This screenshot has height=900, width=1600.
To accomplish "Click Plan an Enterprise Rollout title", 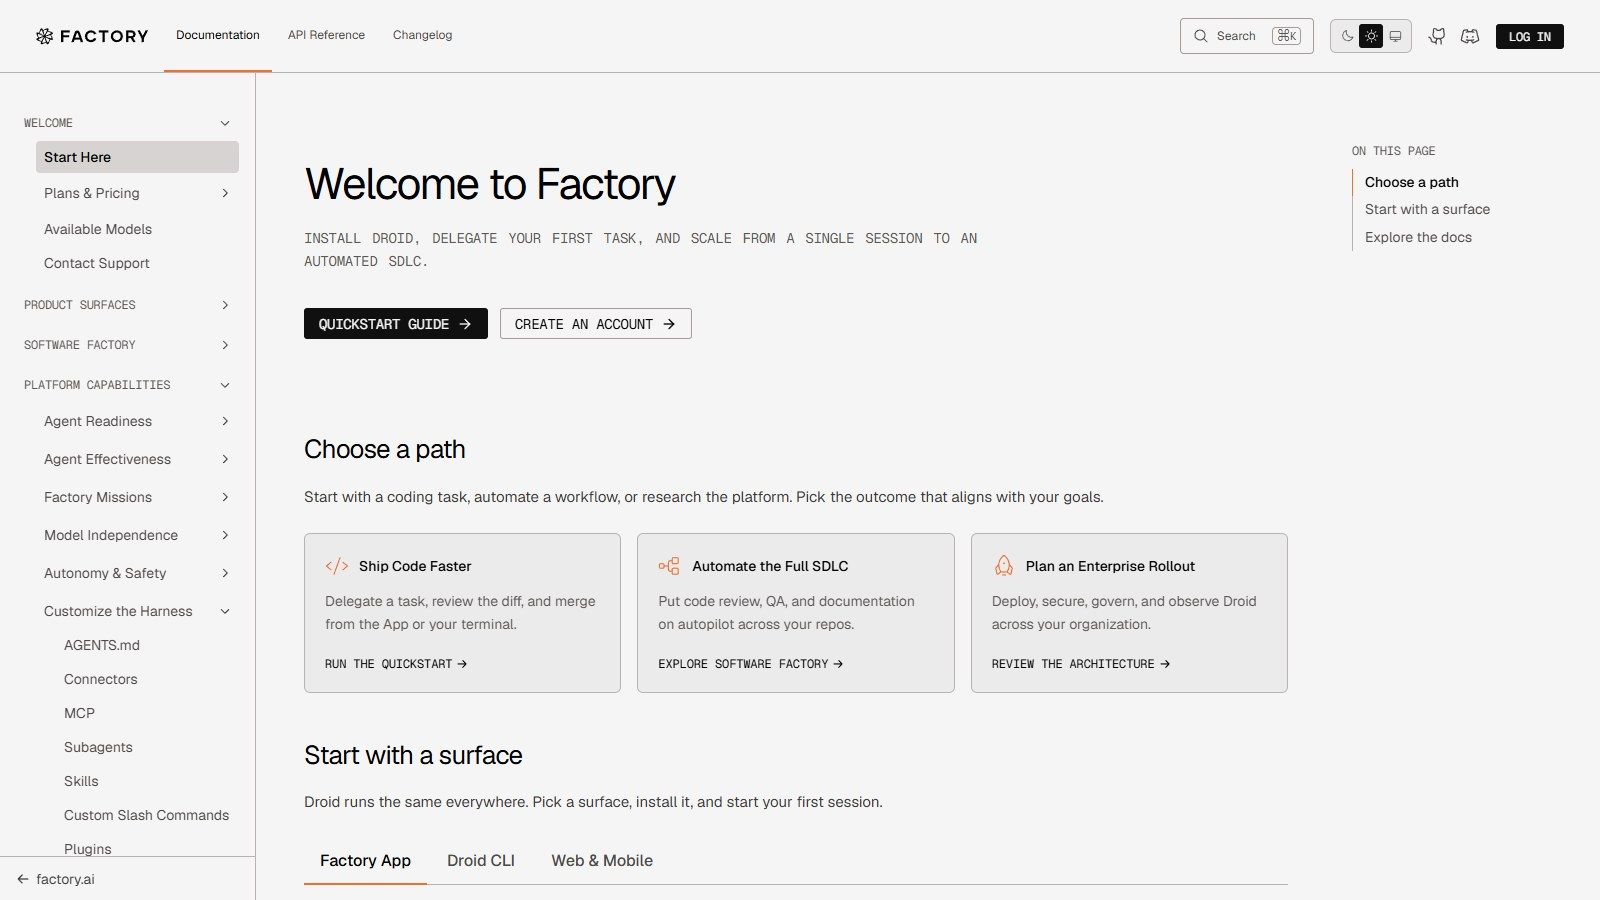I will point(1110,566).
